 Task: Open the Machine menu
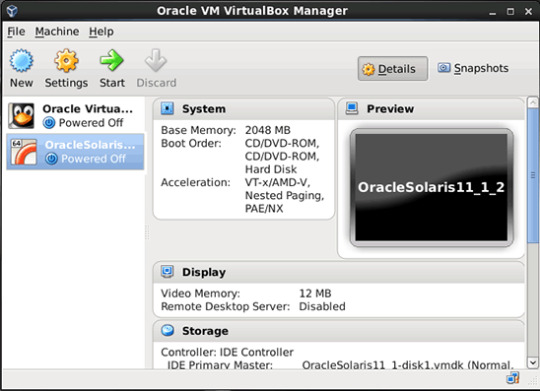(x=57, y=32)
